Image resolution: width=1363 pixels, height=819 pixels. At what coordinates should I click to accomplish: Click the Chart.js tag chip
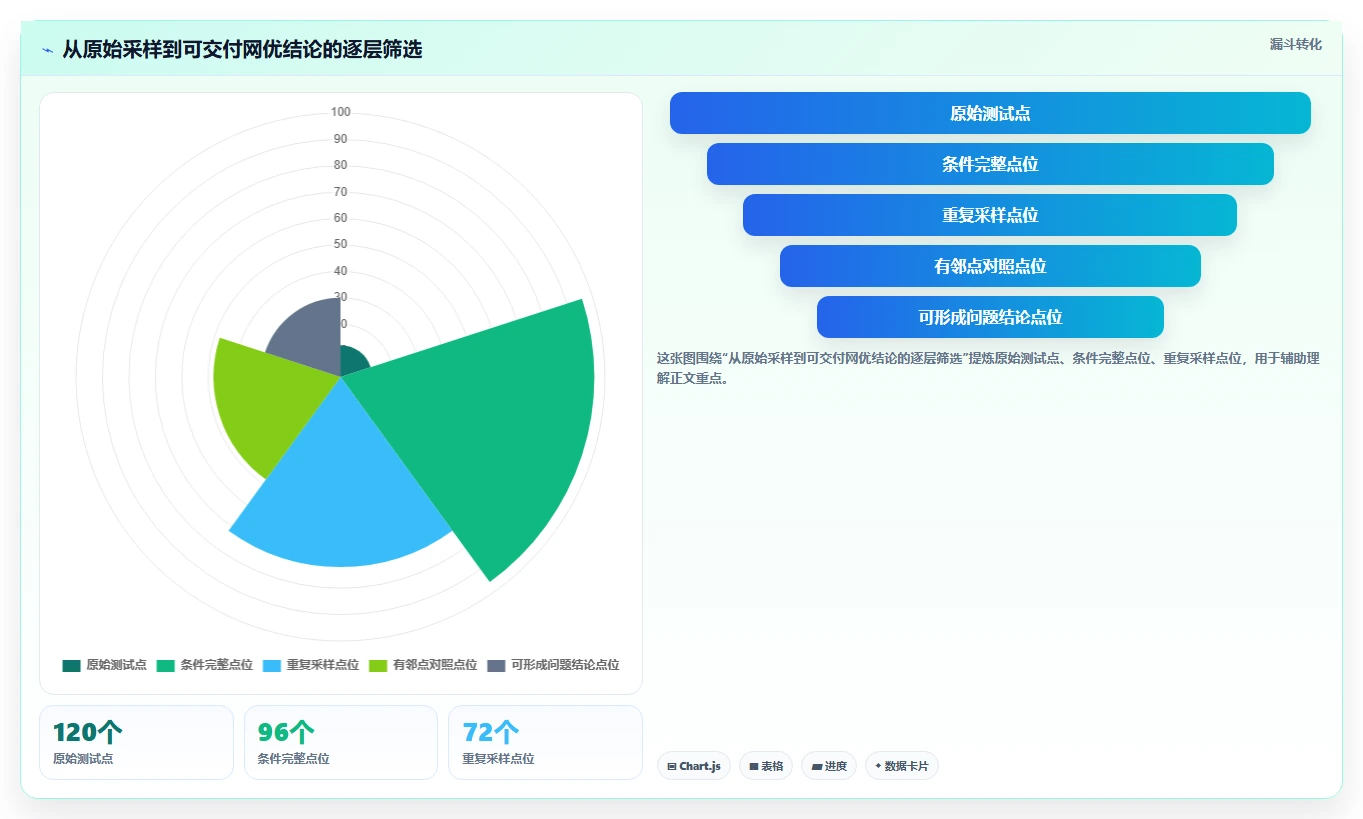coord(694,766)
